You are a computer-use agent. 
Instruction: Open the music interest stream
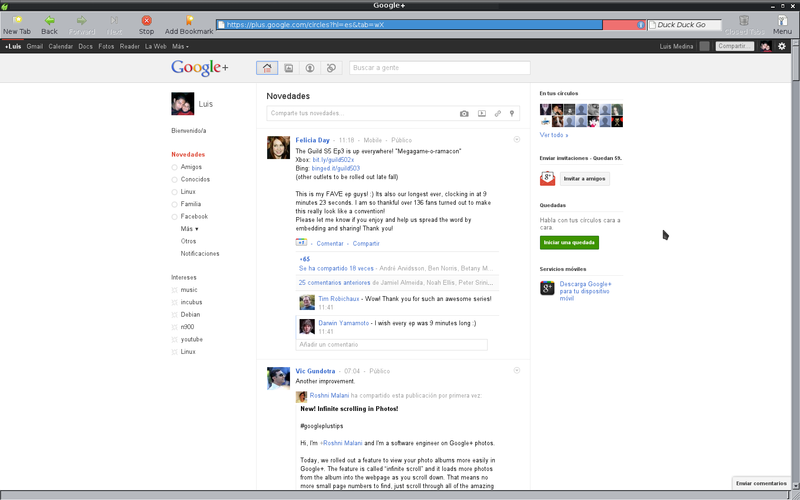189,290
